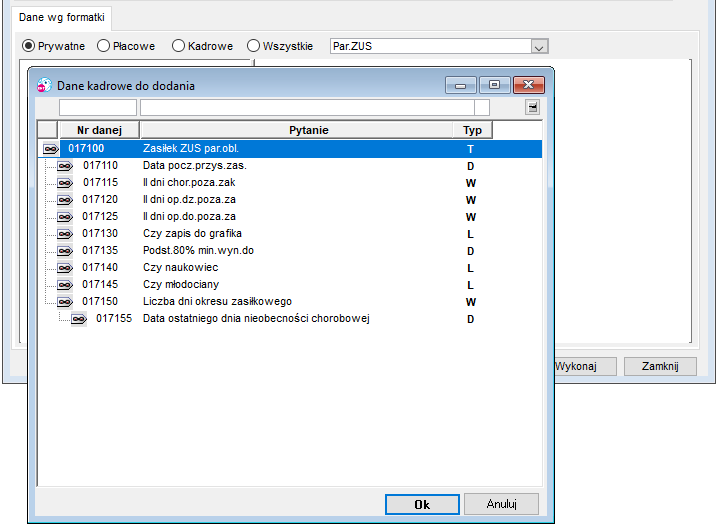Screen dimensions: 719x526
Task: Select row Czy zapis do grafika
Action: click(x=290, y=234)
